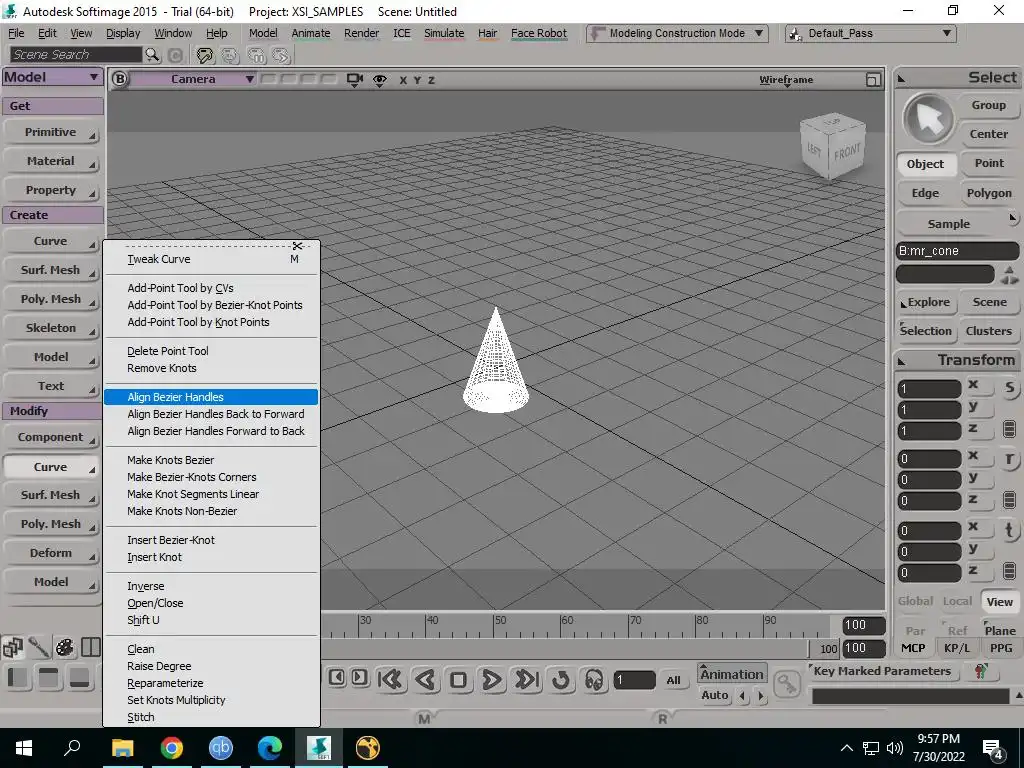Click the timeline ruler at frame 80
The height and width of the screenshot is (768, 1024).
click(x=701, y=625)
